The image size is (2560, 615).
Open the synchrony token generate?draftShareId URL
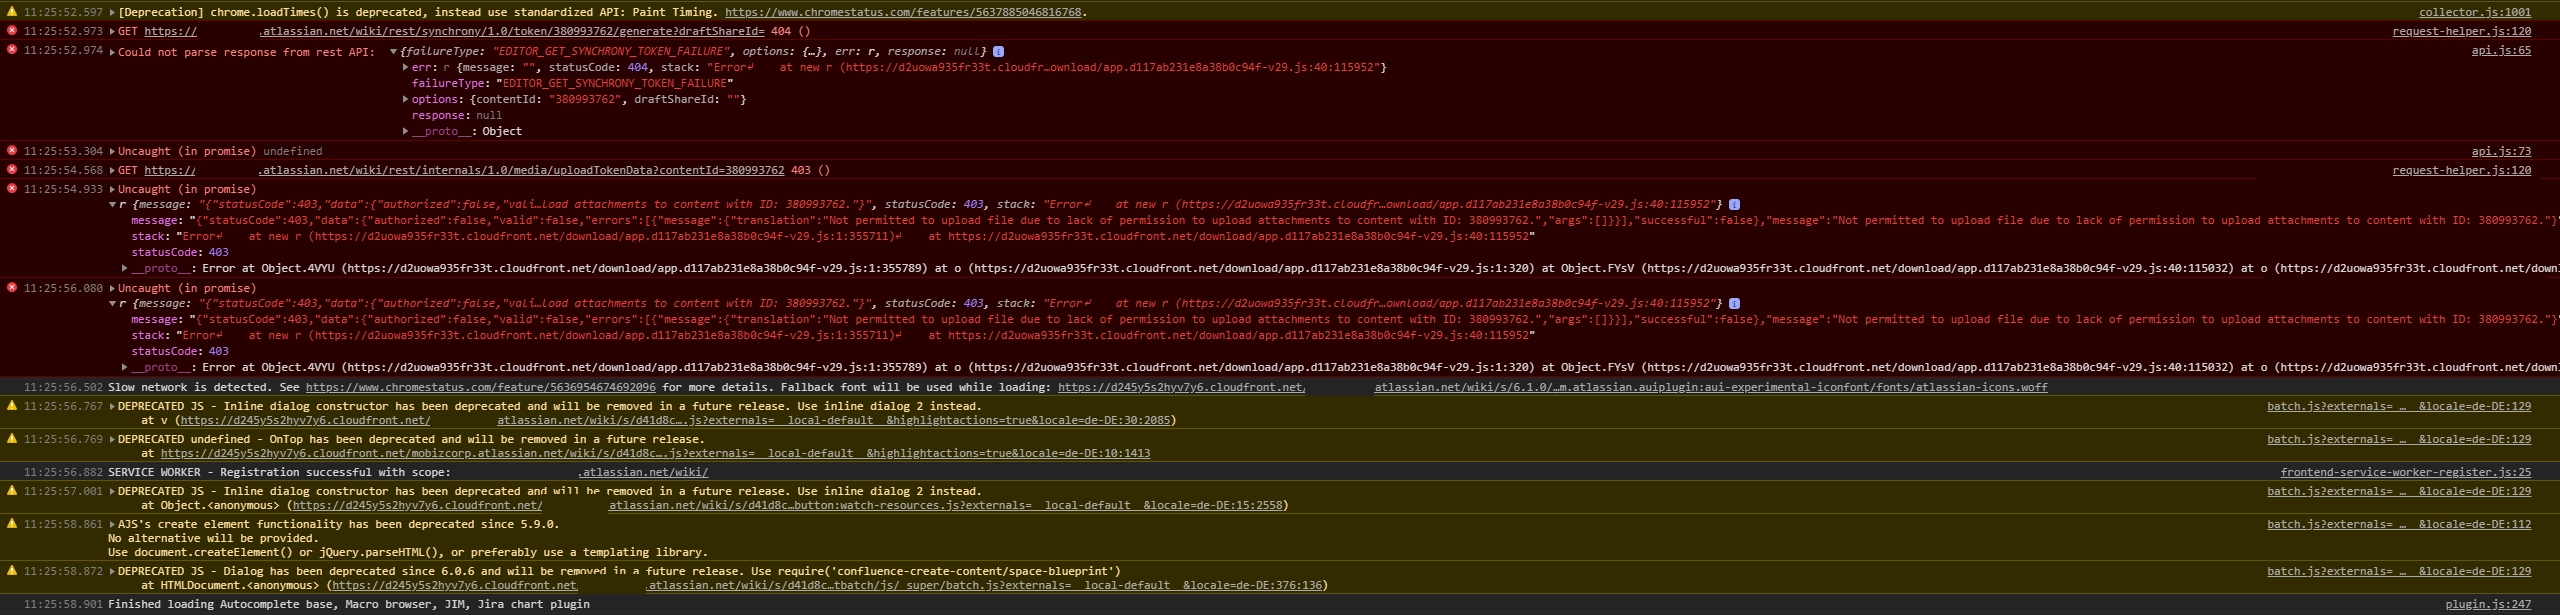(x=454, y=31)
